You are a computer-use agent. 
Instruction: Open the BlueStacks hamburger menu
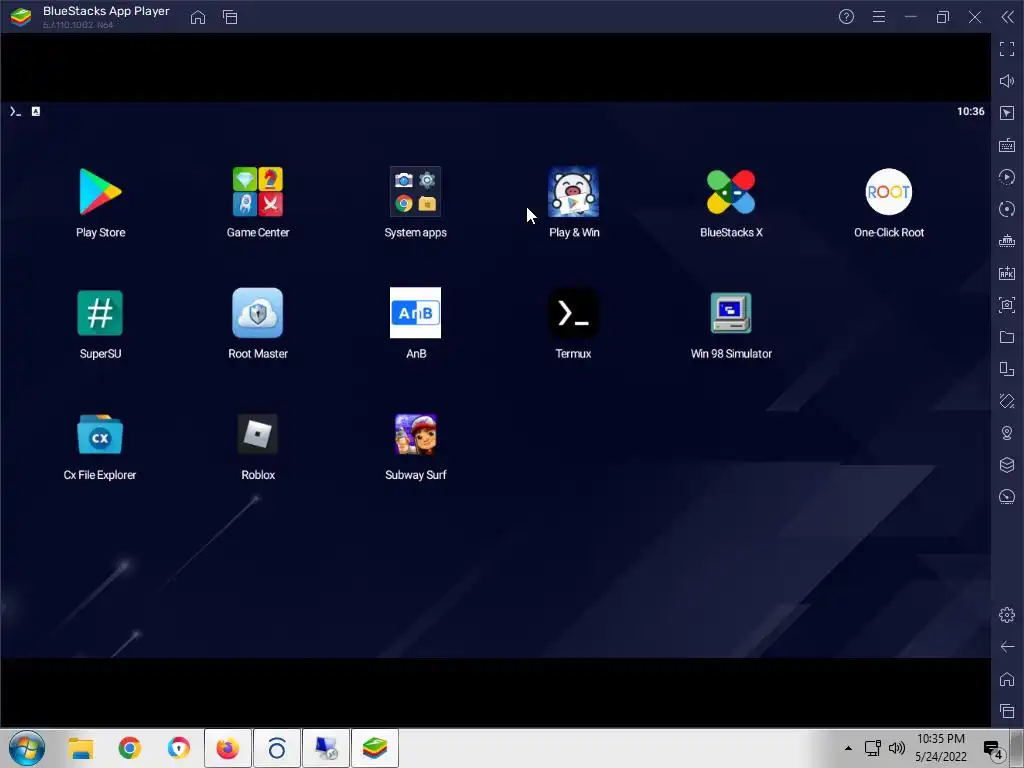coord(879,17)
